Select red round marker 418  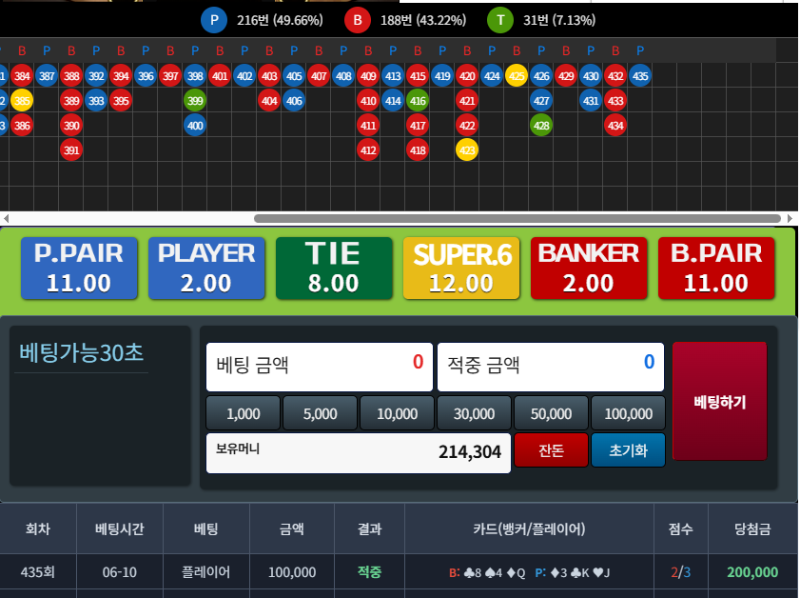coord(418,151)
